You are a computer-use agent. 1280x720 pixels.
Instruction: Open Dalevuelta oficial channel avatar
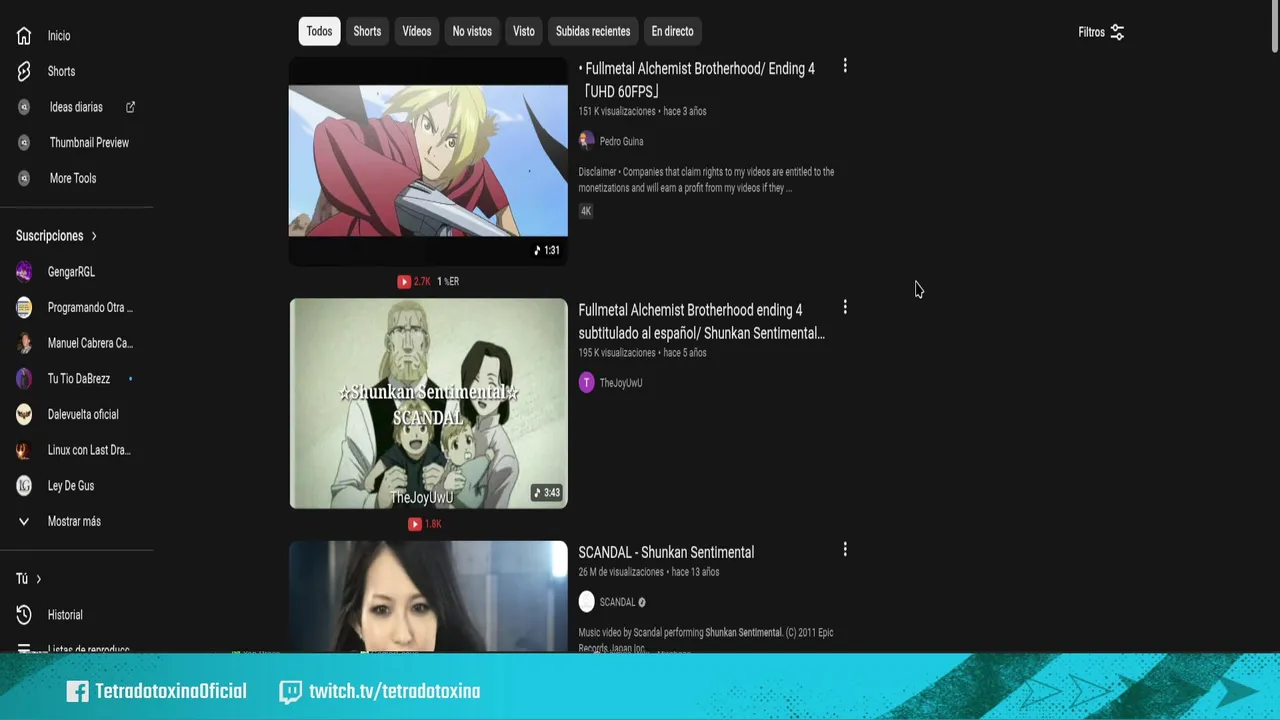pos(24,414)
